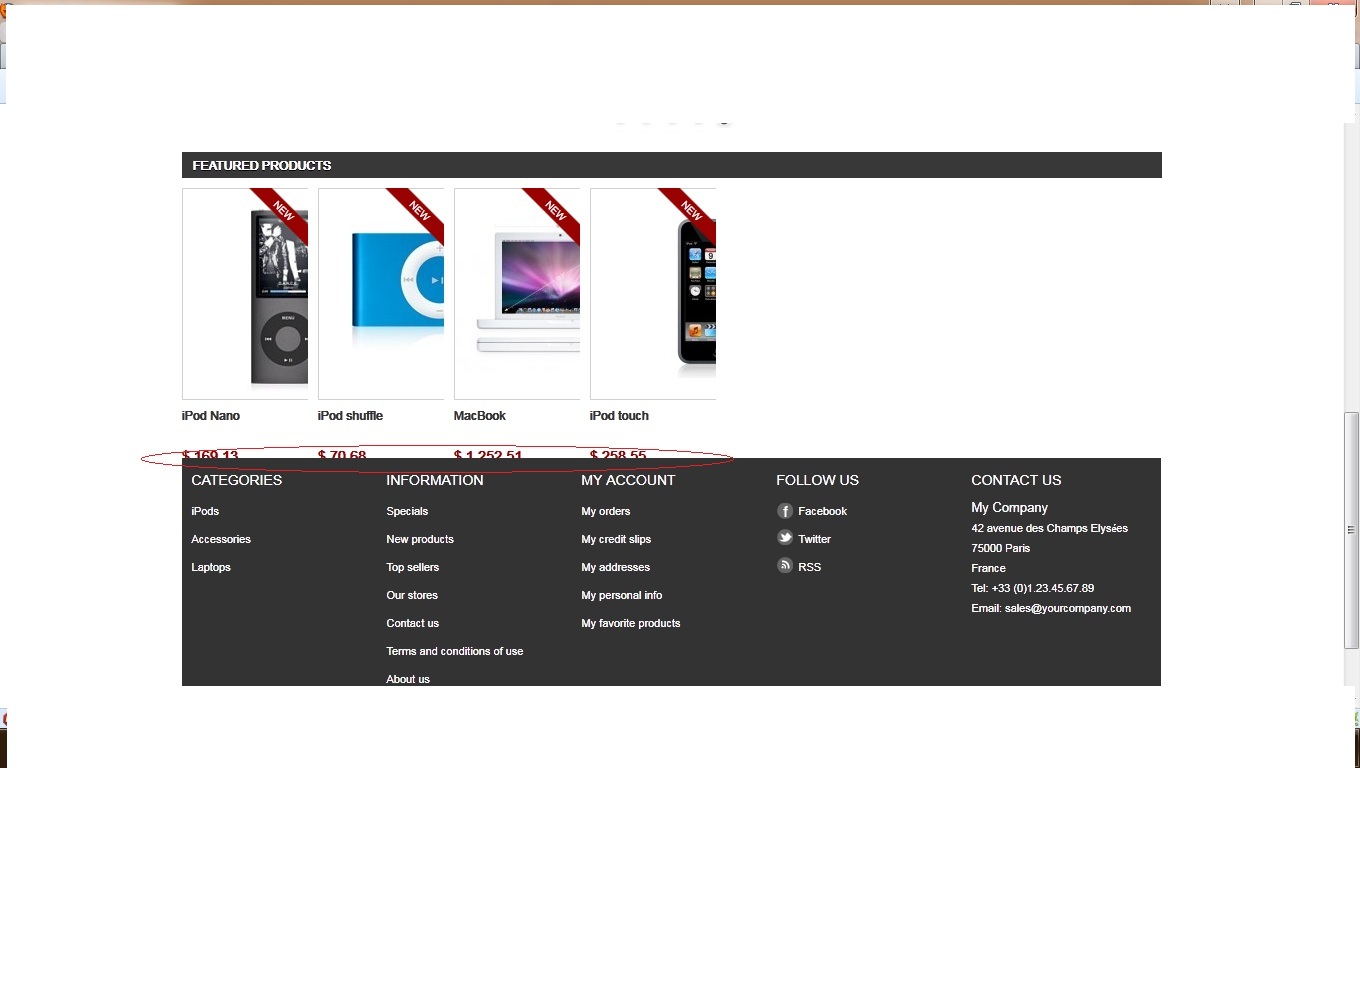Open the iPod touch product image
Screen dimensions: 1360x992
(653, 294)
